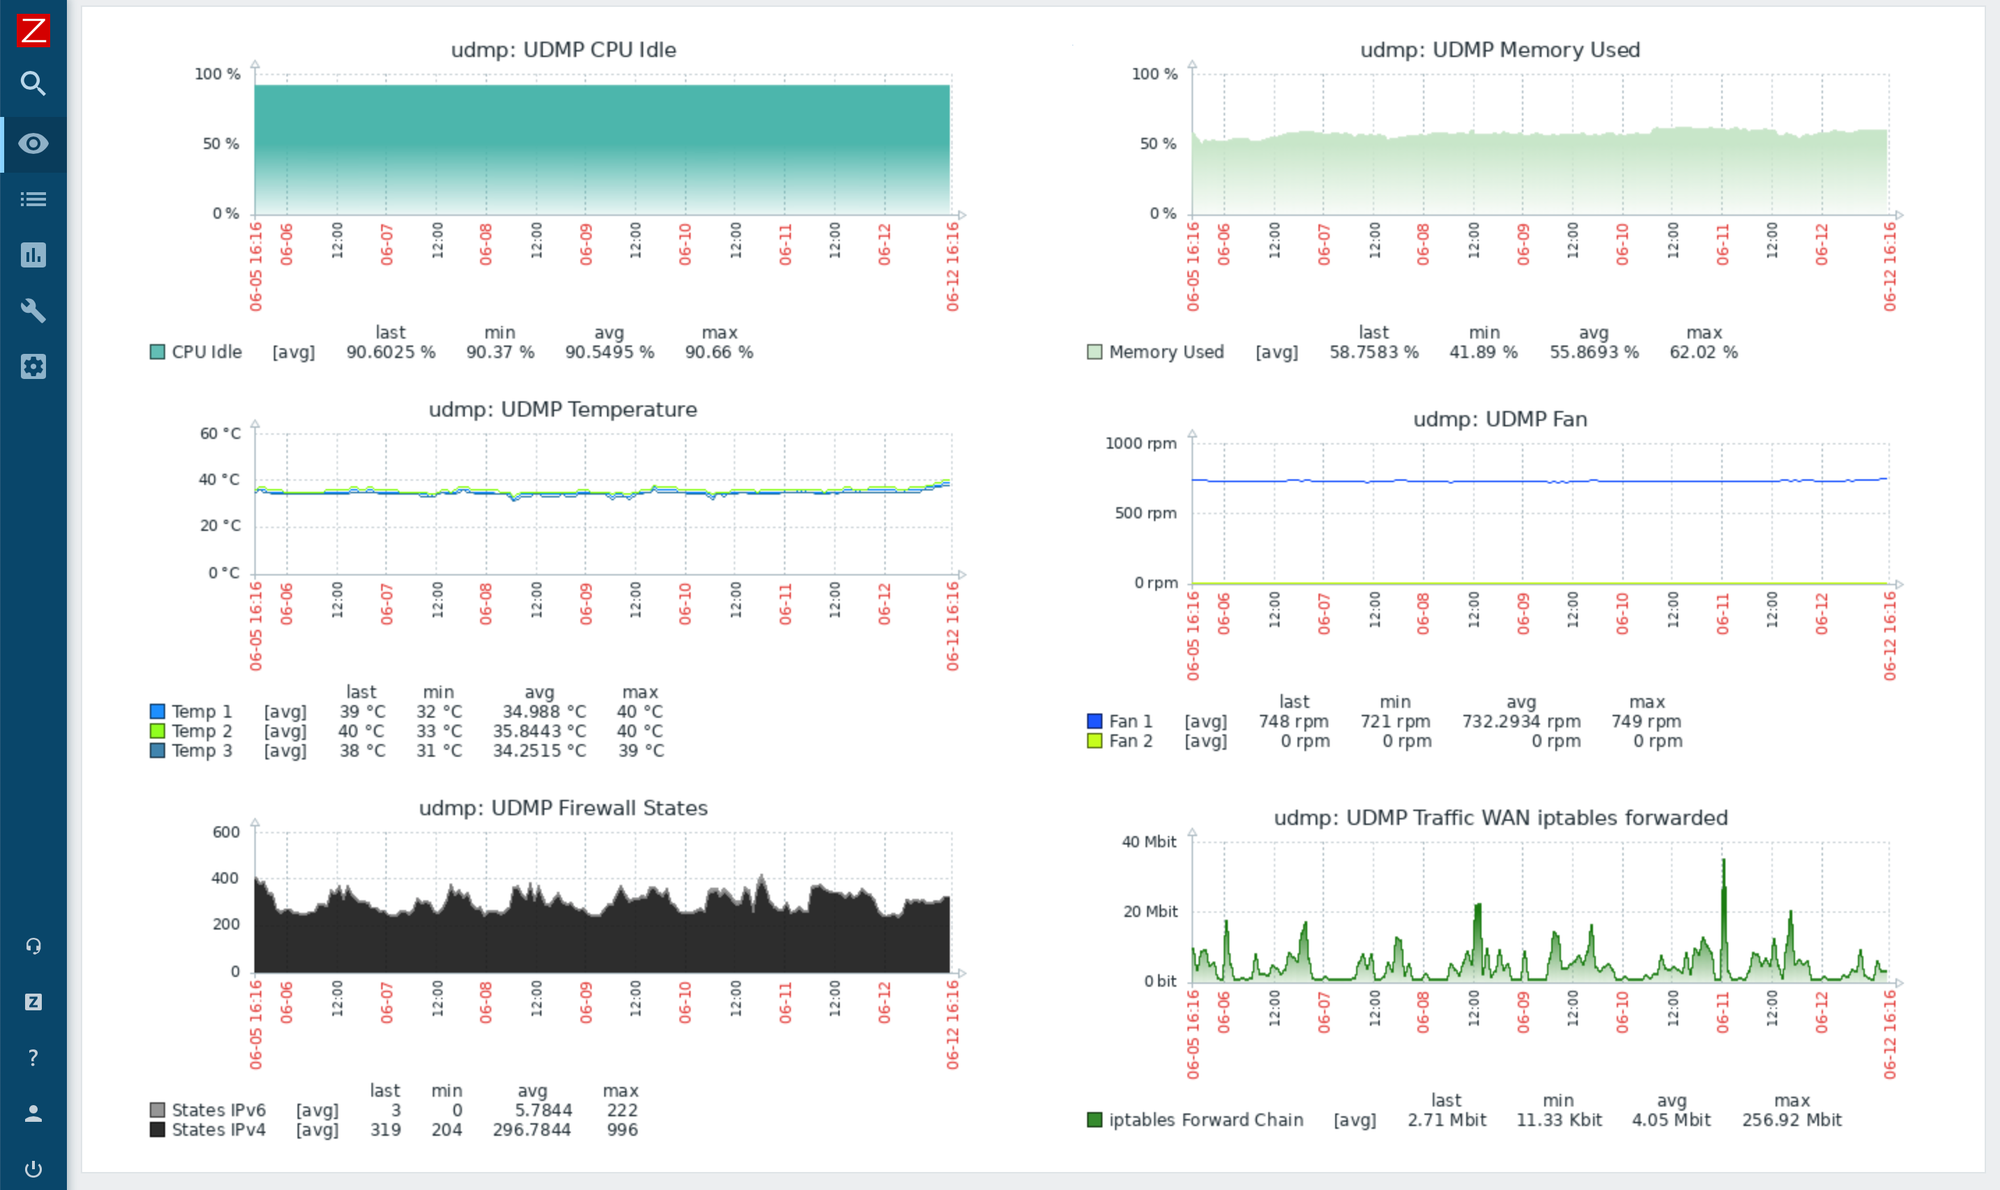Open the Monitoring eye icon menu
2000x1190 pixels.
click(33, 144)
